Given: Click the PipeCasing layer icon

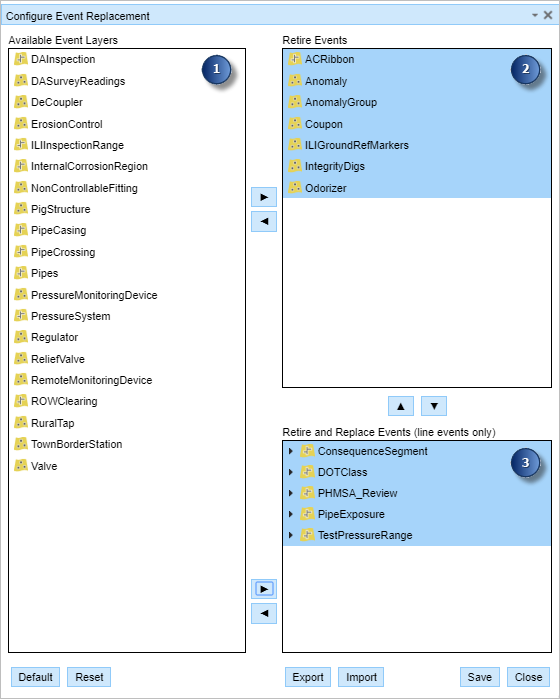Looking at the screenshot, I should click(21, 230).
